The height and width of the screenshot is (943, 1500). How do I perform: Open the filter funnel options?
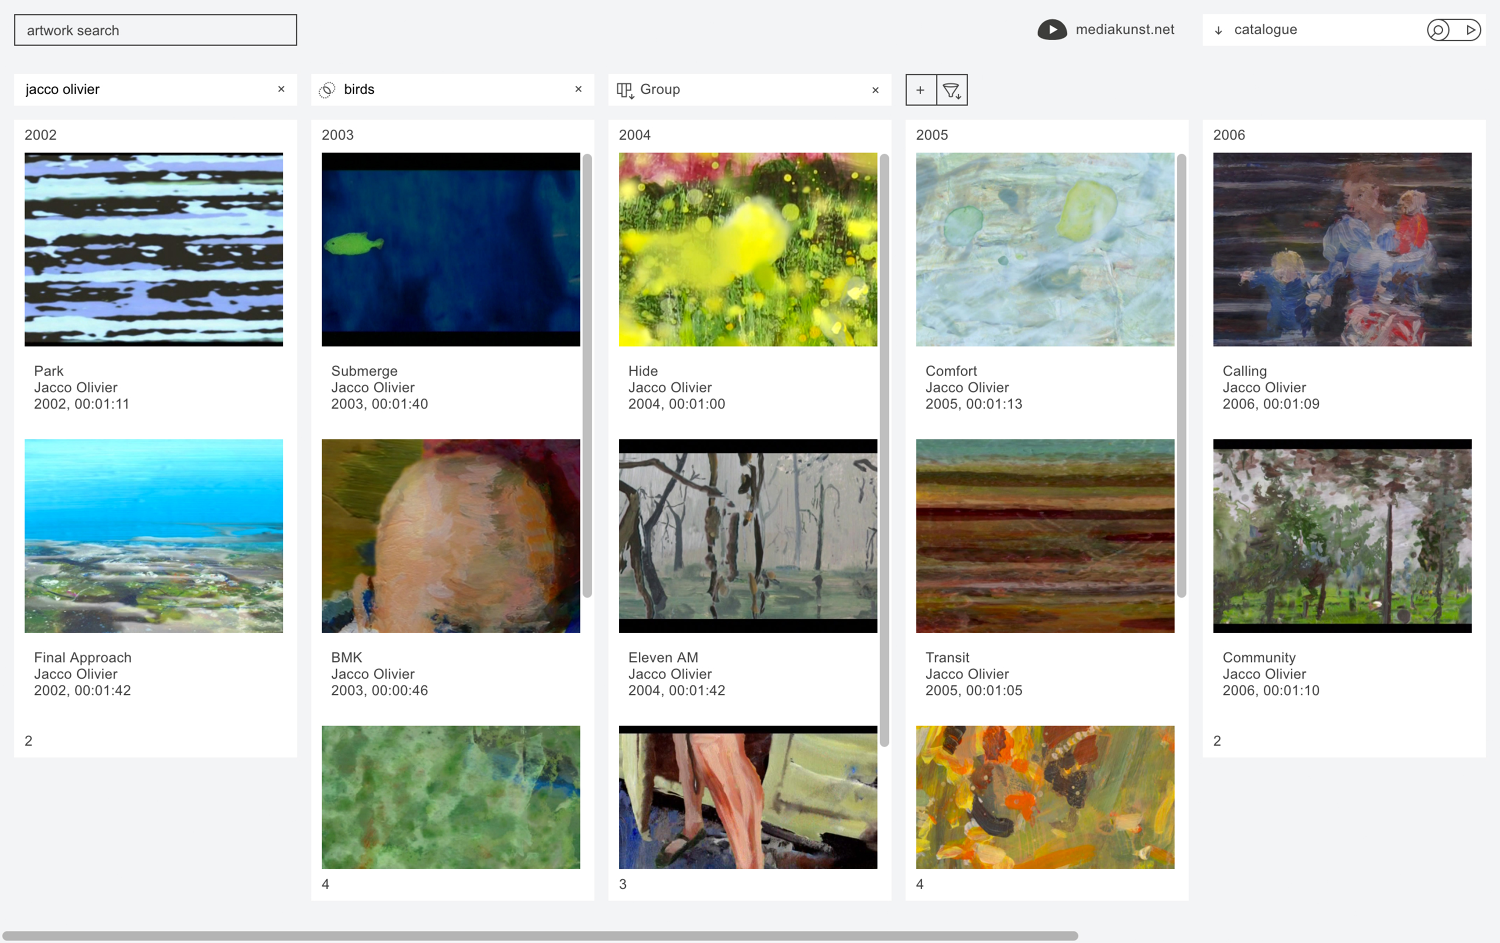click(952, 90)
